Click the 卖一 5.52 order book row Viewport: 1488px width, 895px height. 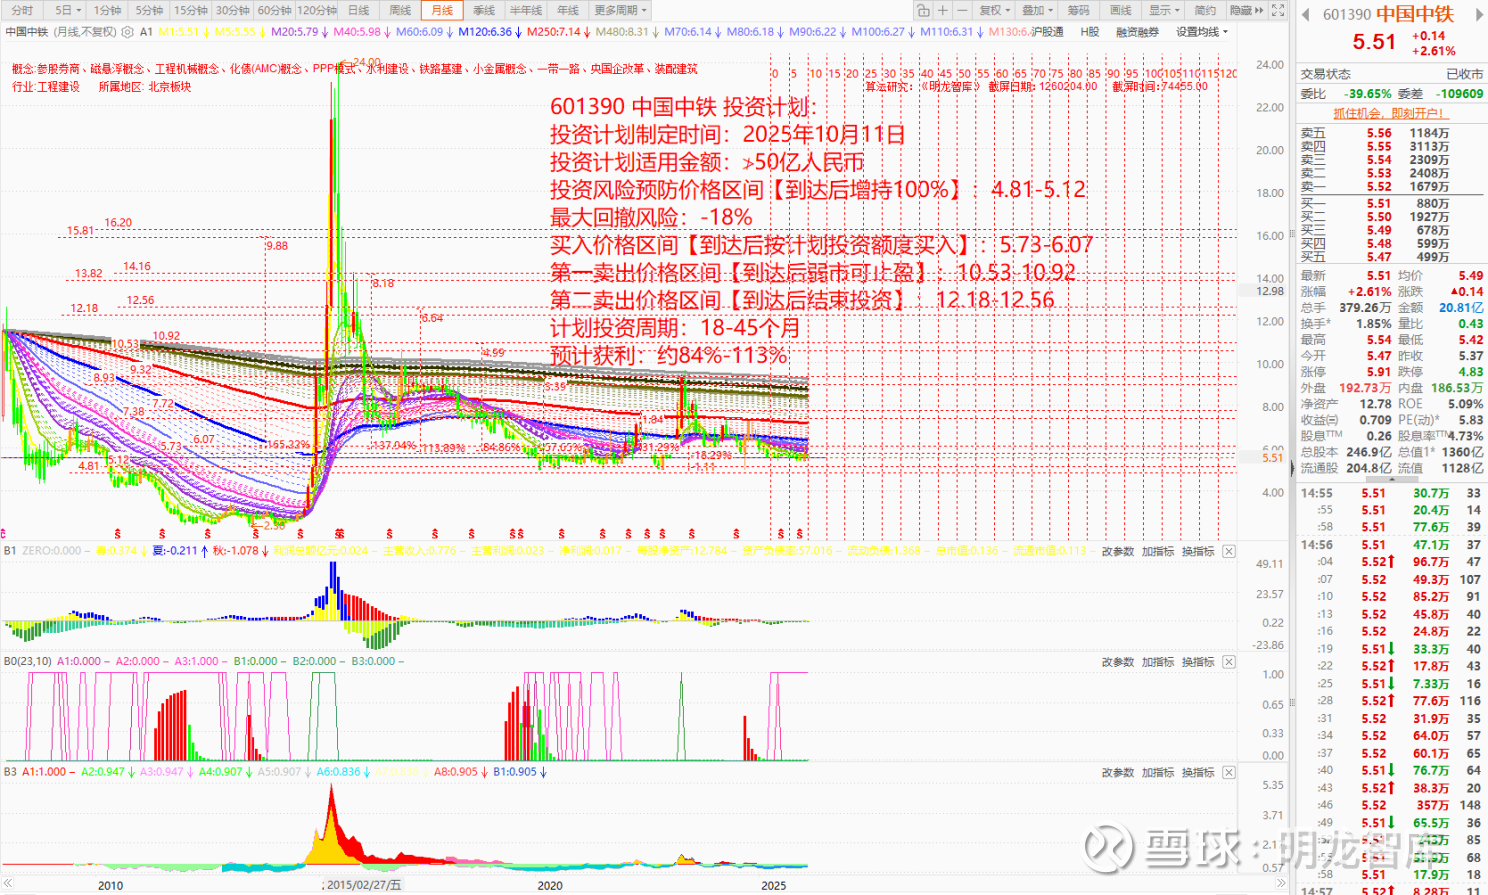[1391, 187]
